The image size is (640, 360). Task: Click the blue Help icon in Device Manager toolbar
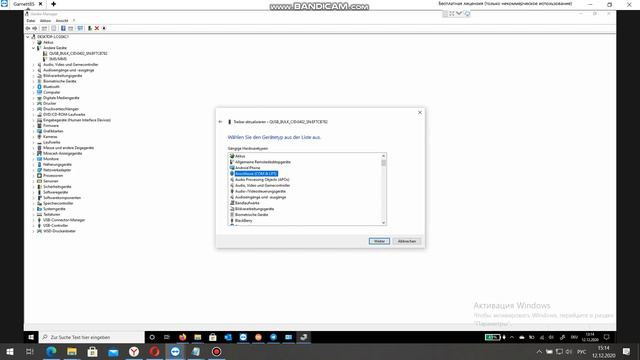pos(63,29)
